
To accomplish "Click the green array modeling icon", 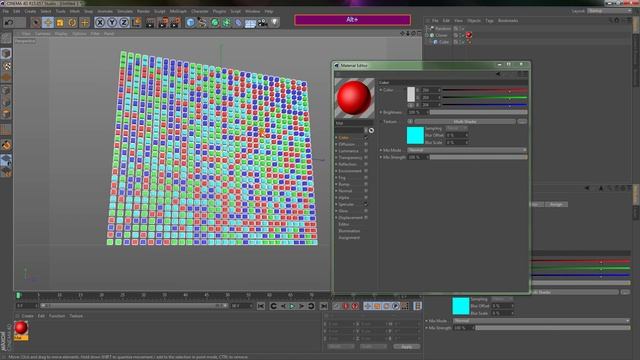I will (226, 22).
